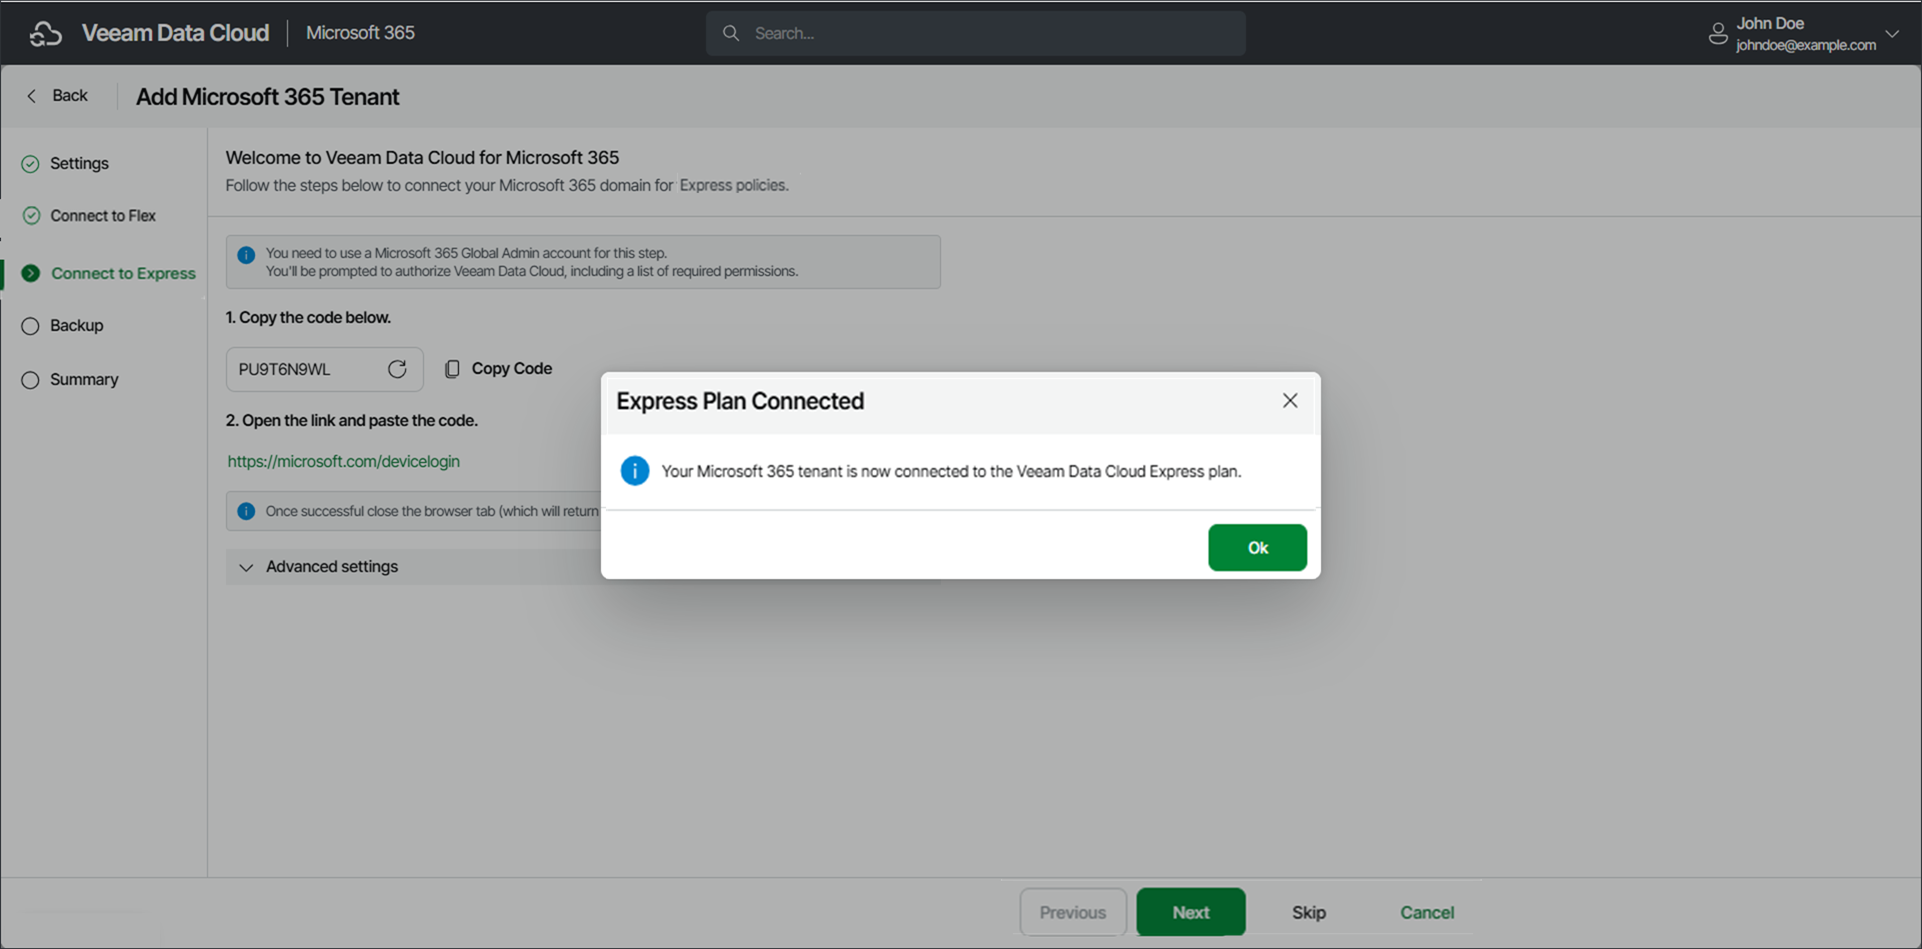Refresh the device code
Viewport: 1922px width, 949px height.
tap(397, 369)
